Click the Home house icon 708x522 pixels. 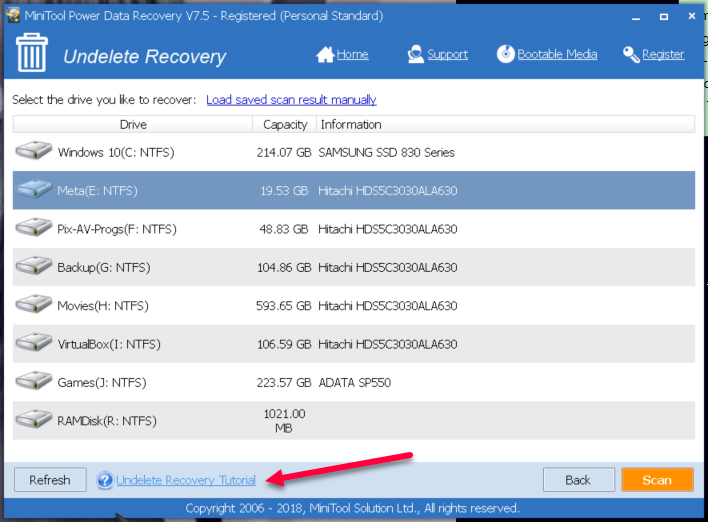(325, 55)
